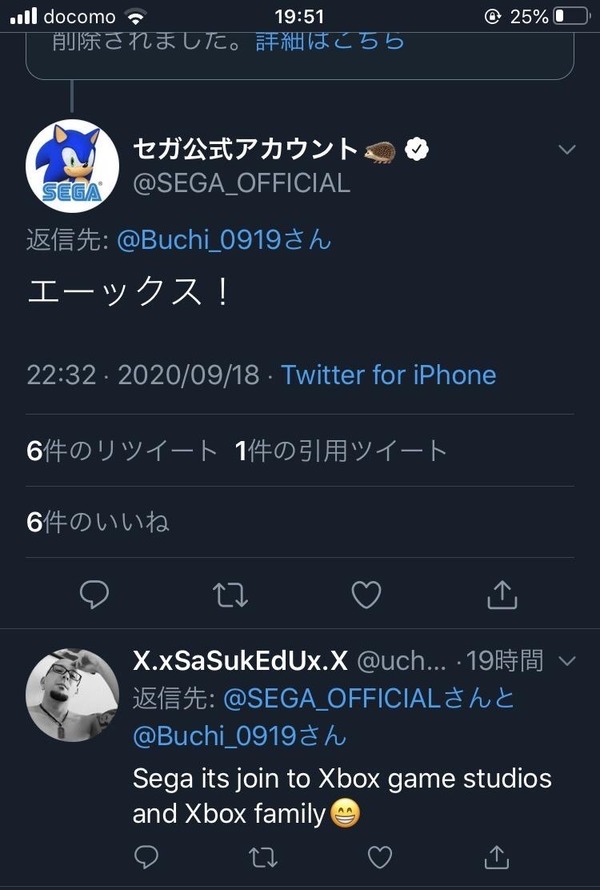The image size is (600, 890).
Task: Share the SEGA official tweet
Action: [x=502, y=594]
